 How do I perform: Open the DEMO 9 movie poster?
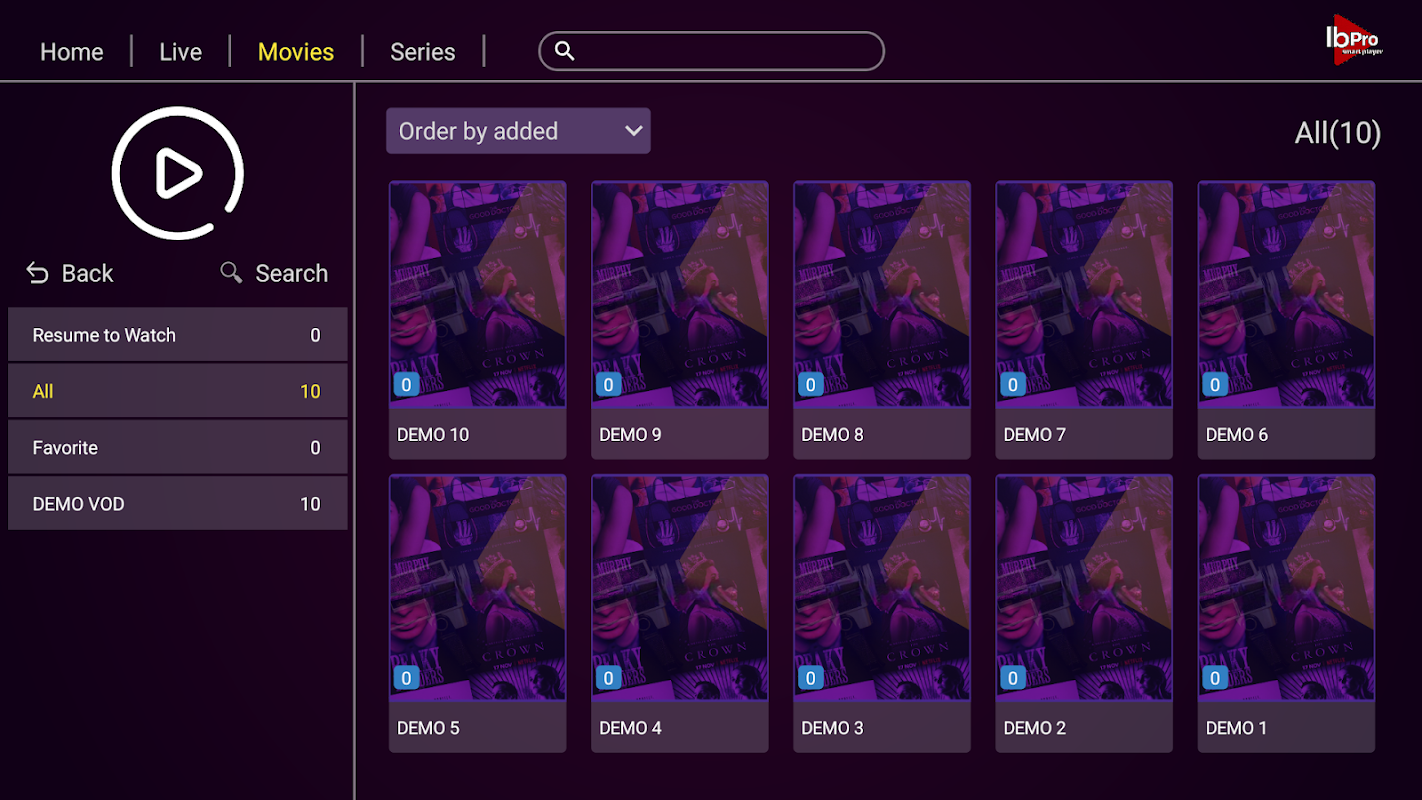(680, 294)
